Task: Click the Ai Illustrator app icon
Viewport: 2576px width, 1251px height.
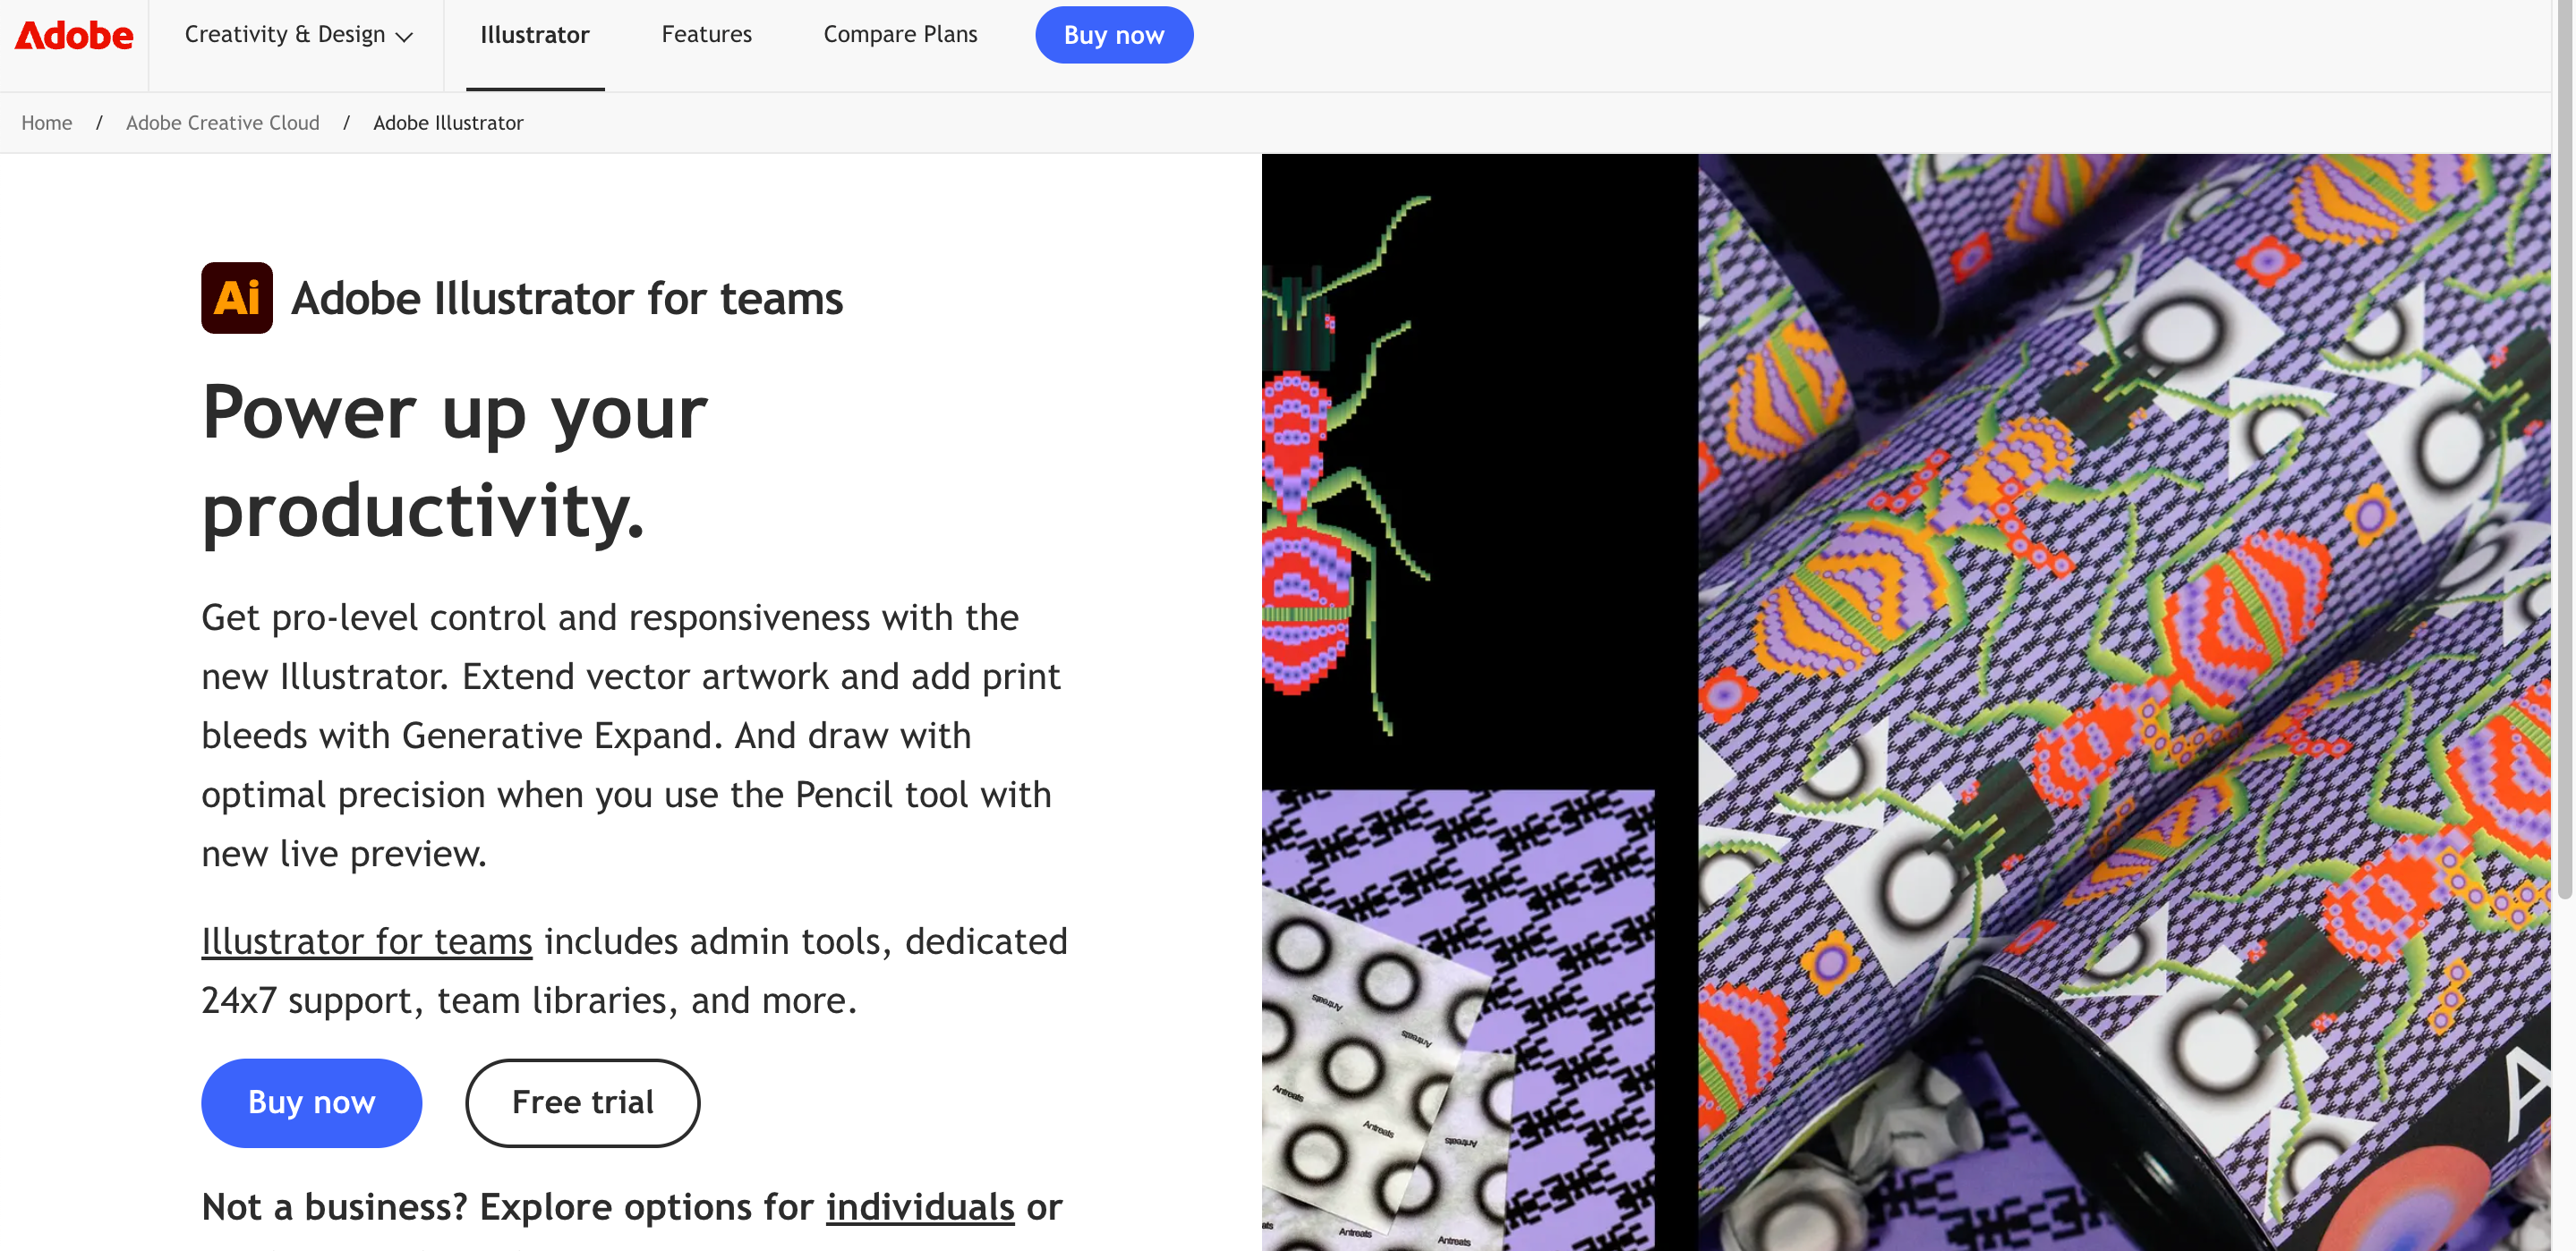Action: 237,298
